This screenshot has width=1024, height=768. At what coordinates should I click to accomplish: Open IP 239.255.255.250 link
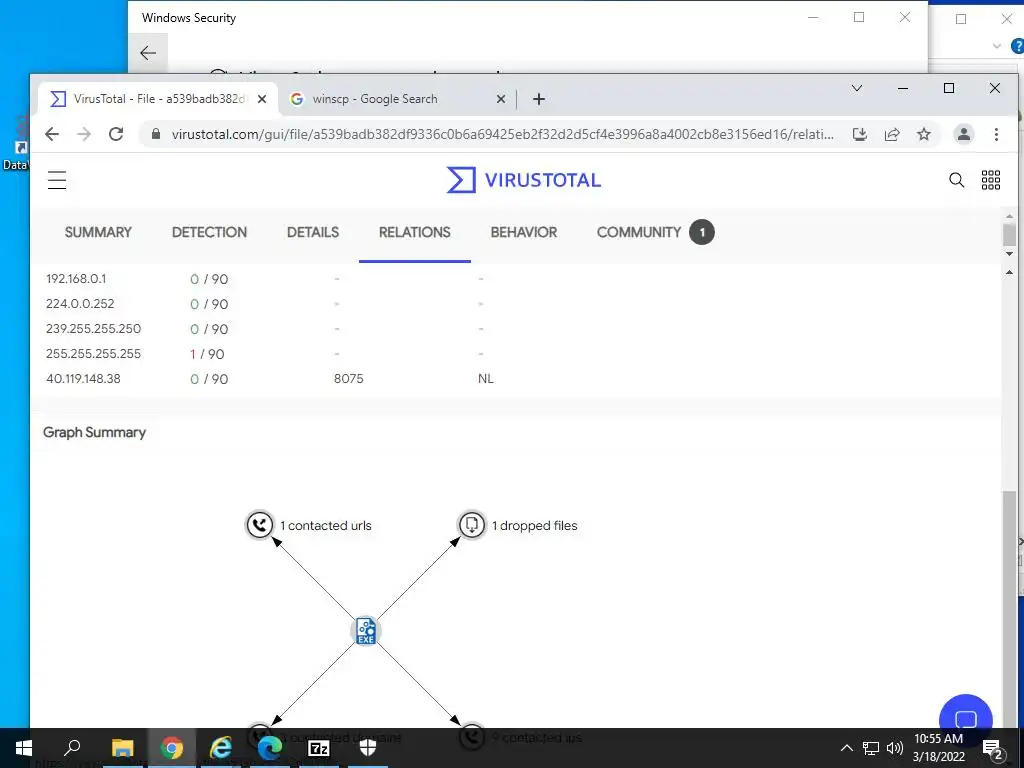tap(93, 328)
